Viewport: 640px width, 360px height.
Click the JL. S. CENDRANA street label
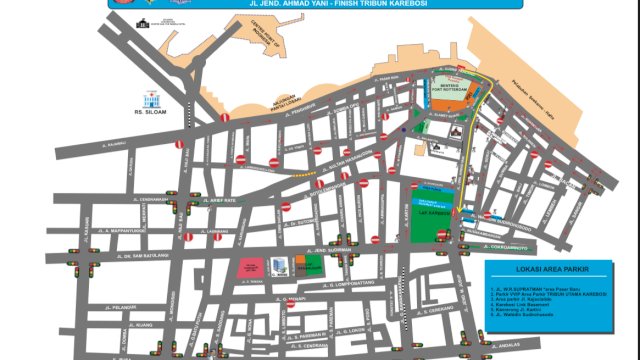point(309,346)
